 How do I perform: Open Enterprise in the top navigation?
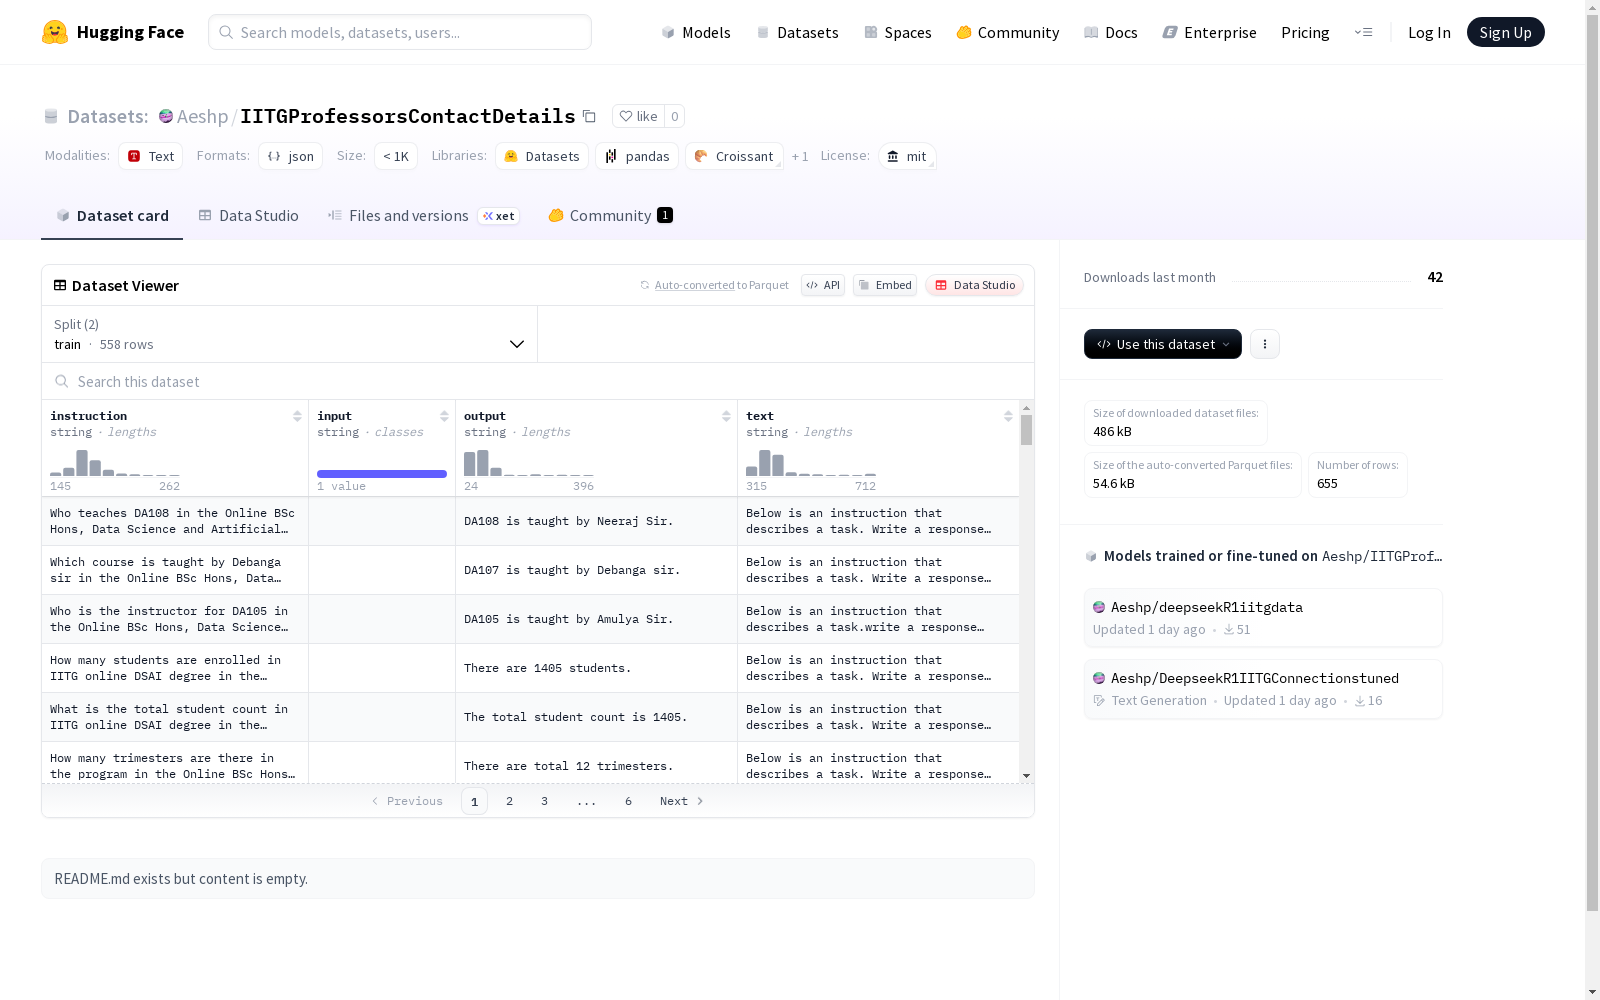point(1210,32)
